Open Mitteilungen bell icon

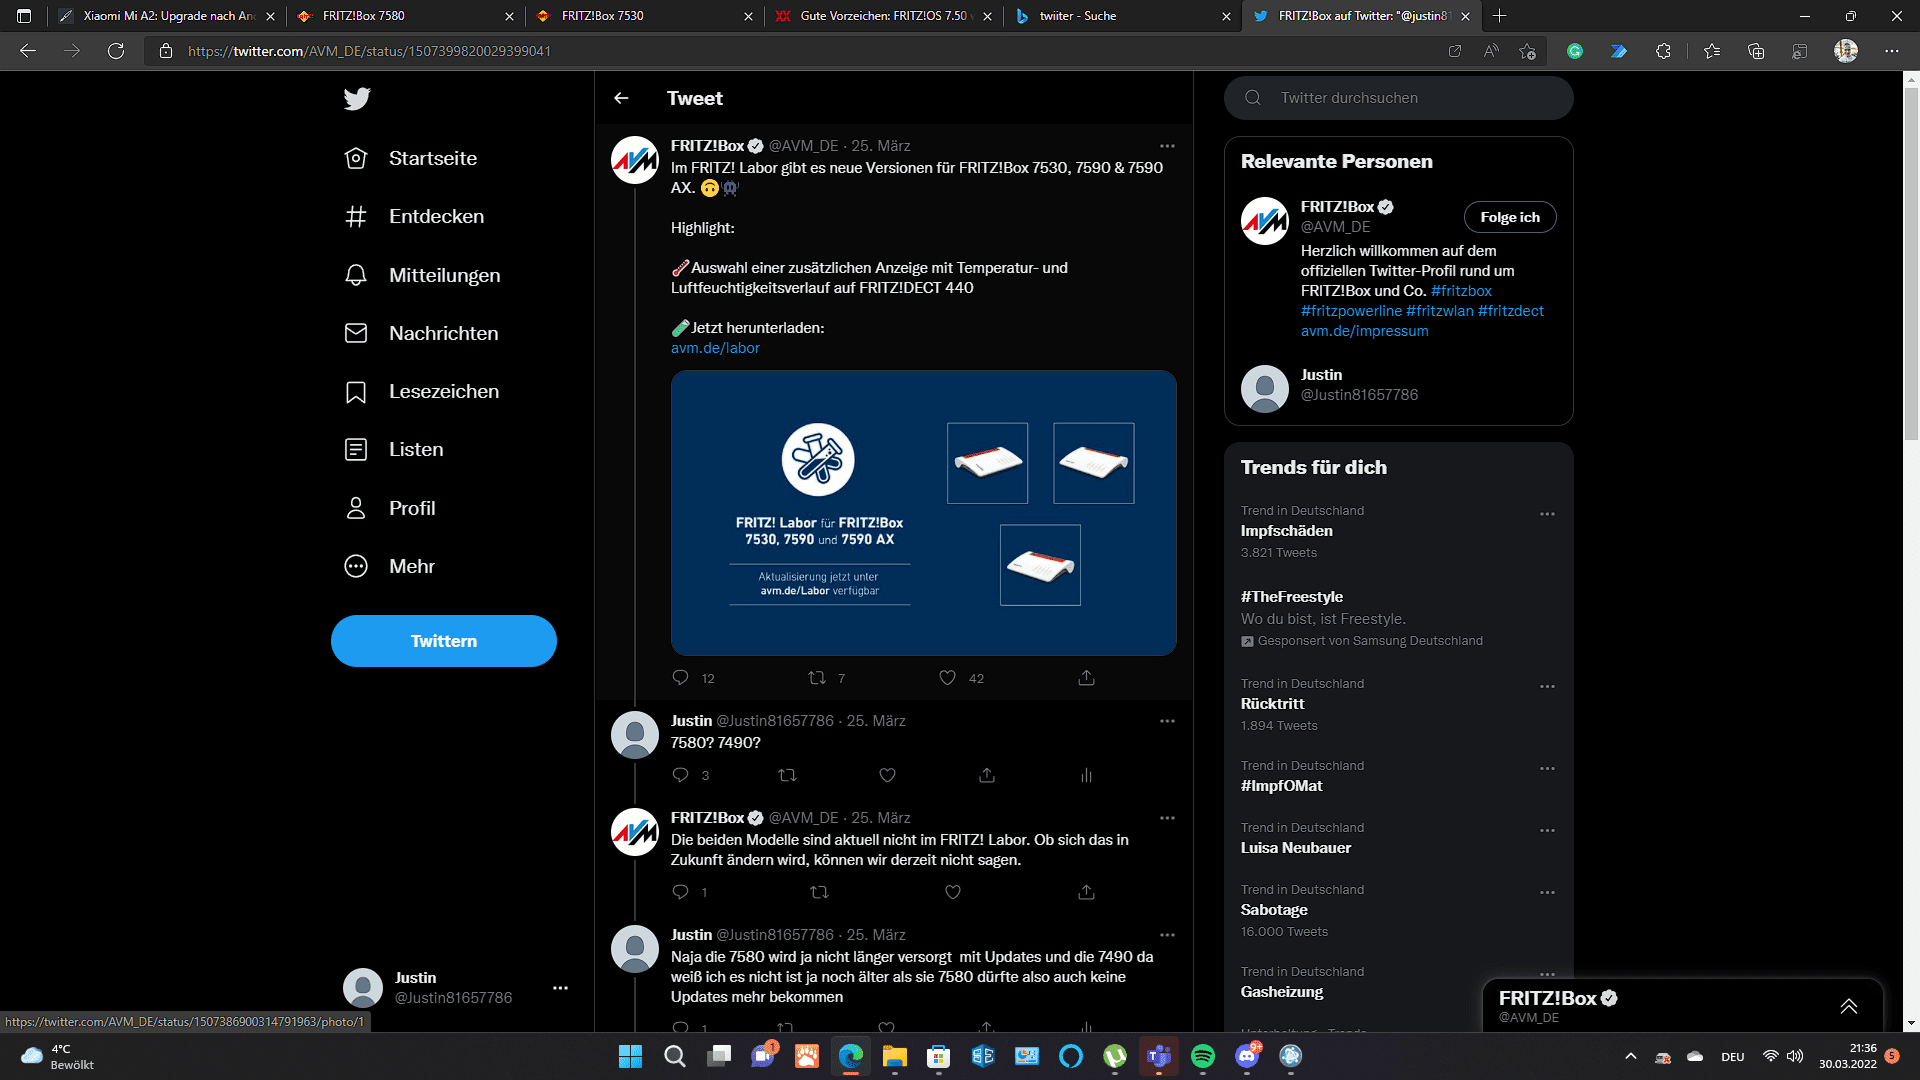[356, 275]
